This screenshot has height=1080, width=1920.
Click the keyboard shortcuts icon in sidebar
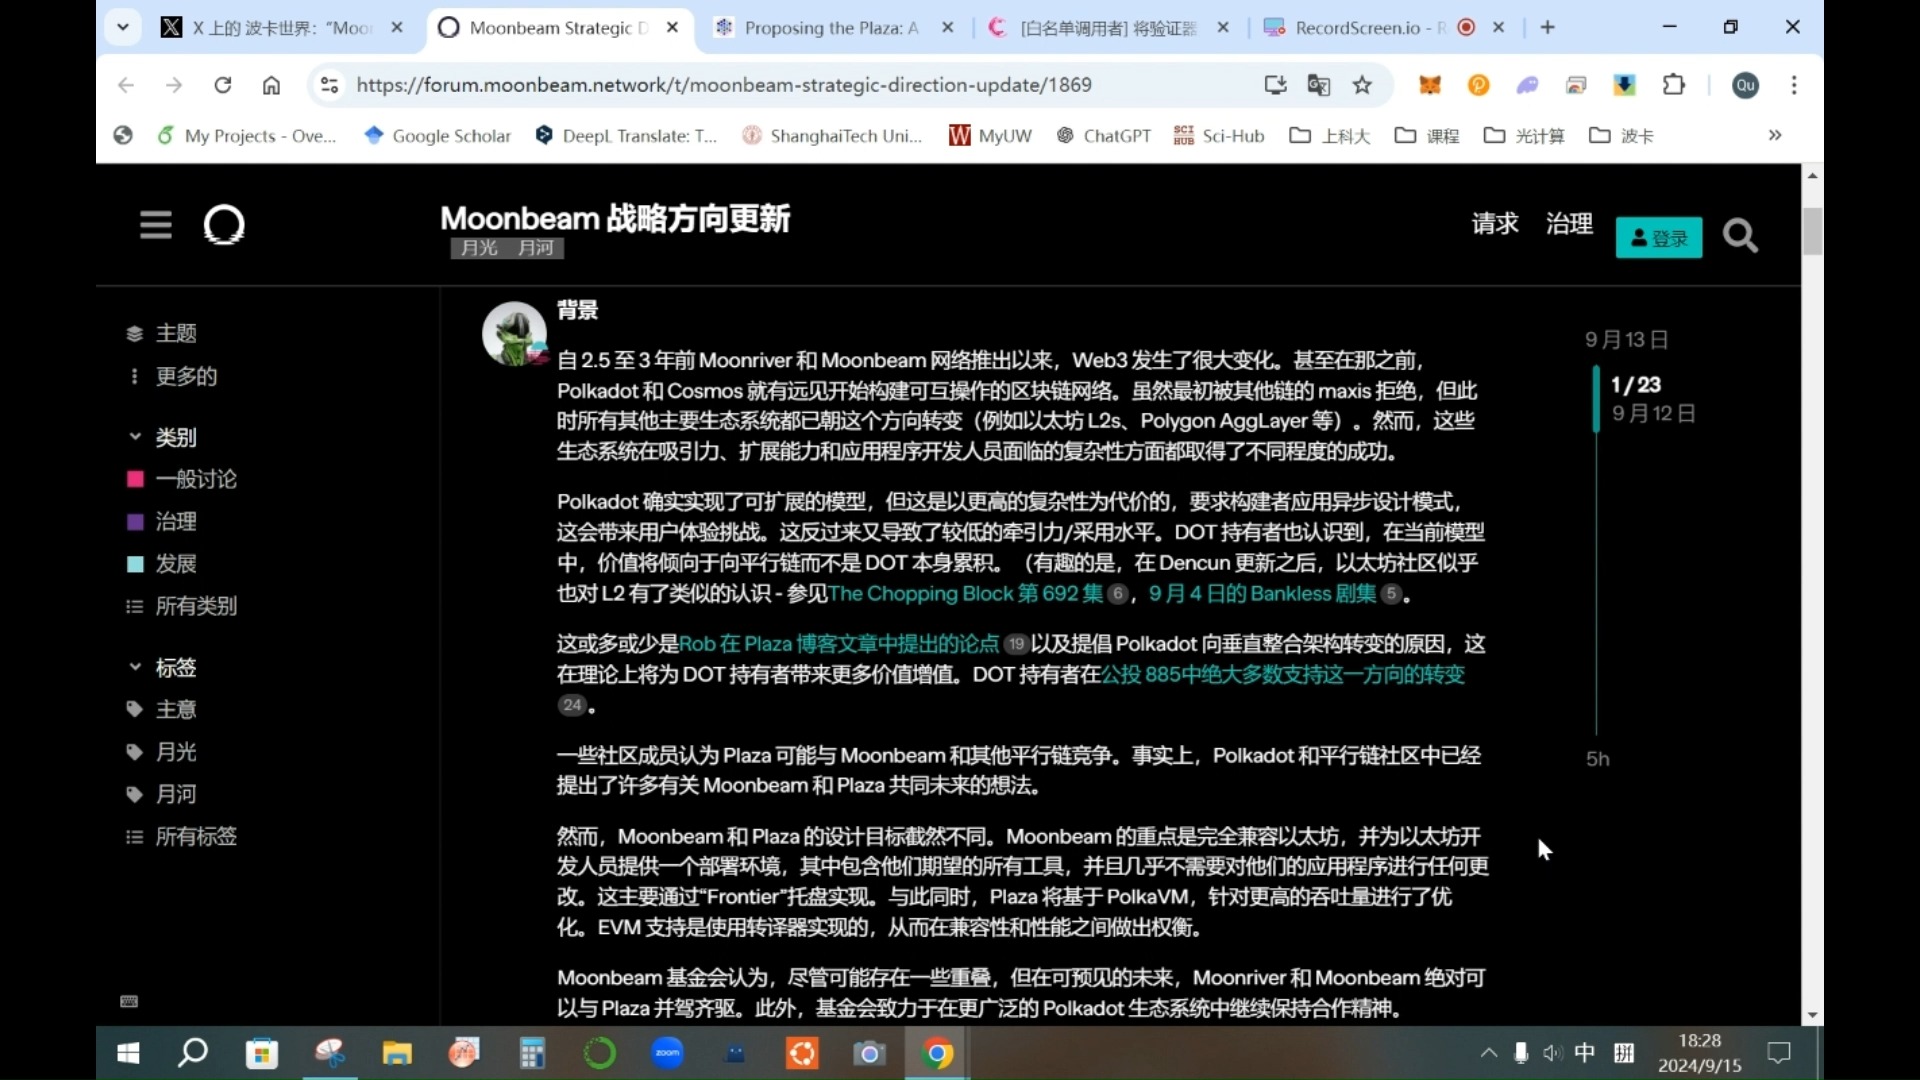[x=129, y=1001]
